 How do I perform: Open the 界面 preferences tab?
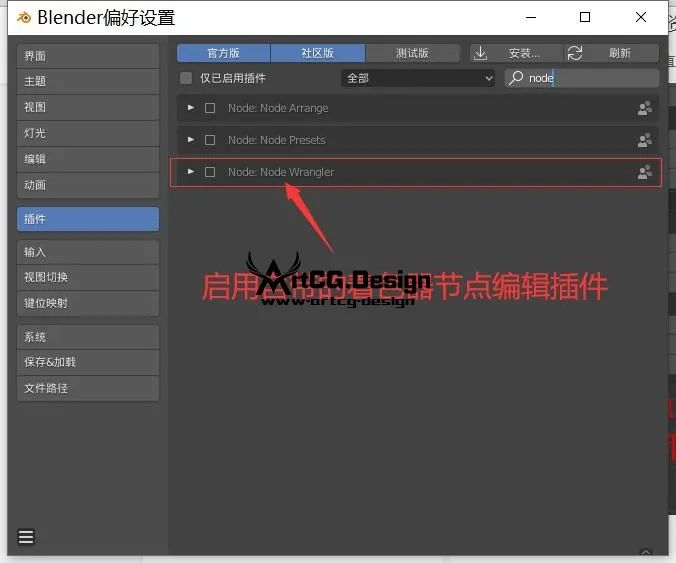(88, 56)
